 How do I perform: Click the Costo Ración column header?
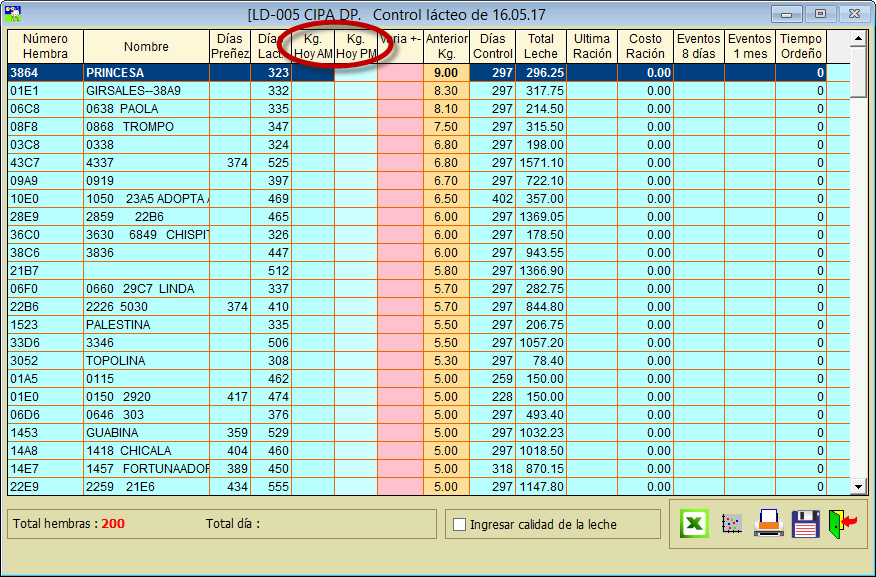pos(645,46)
